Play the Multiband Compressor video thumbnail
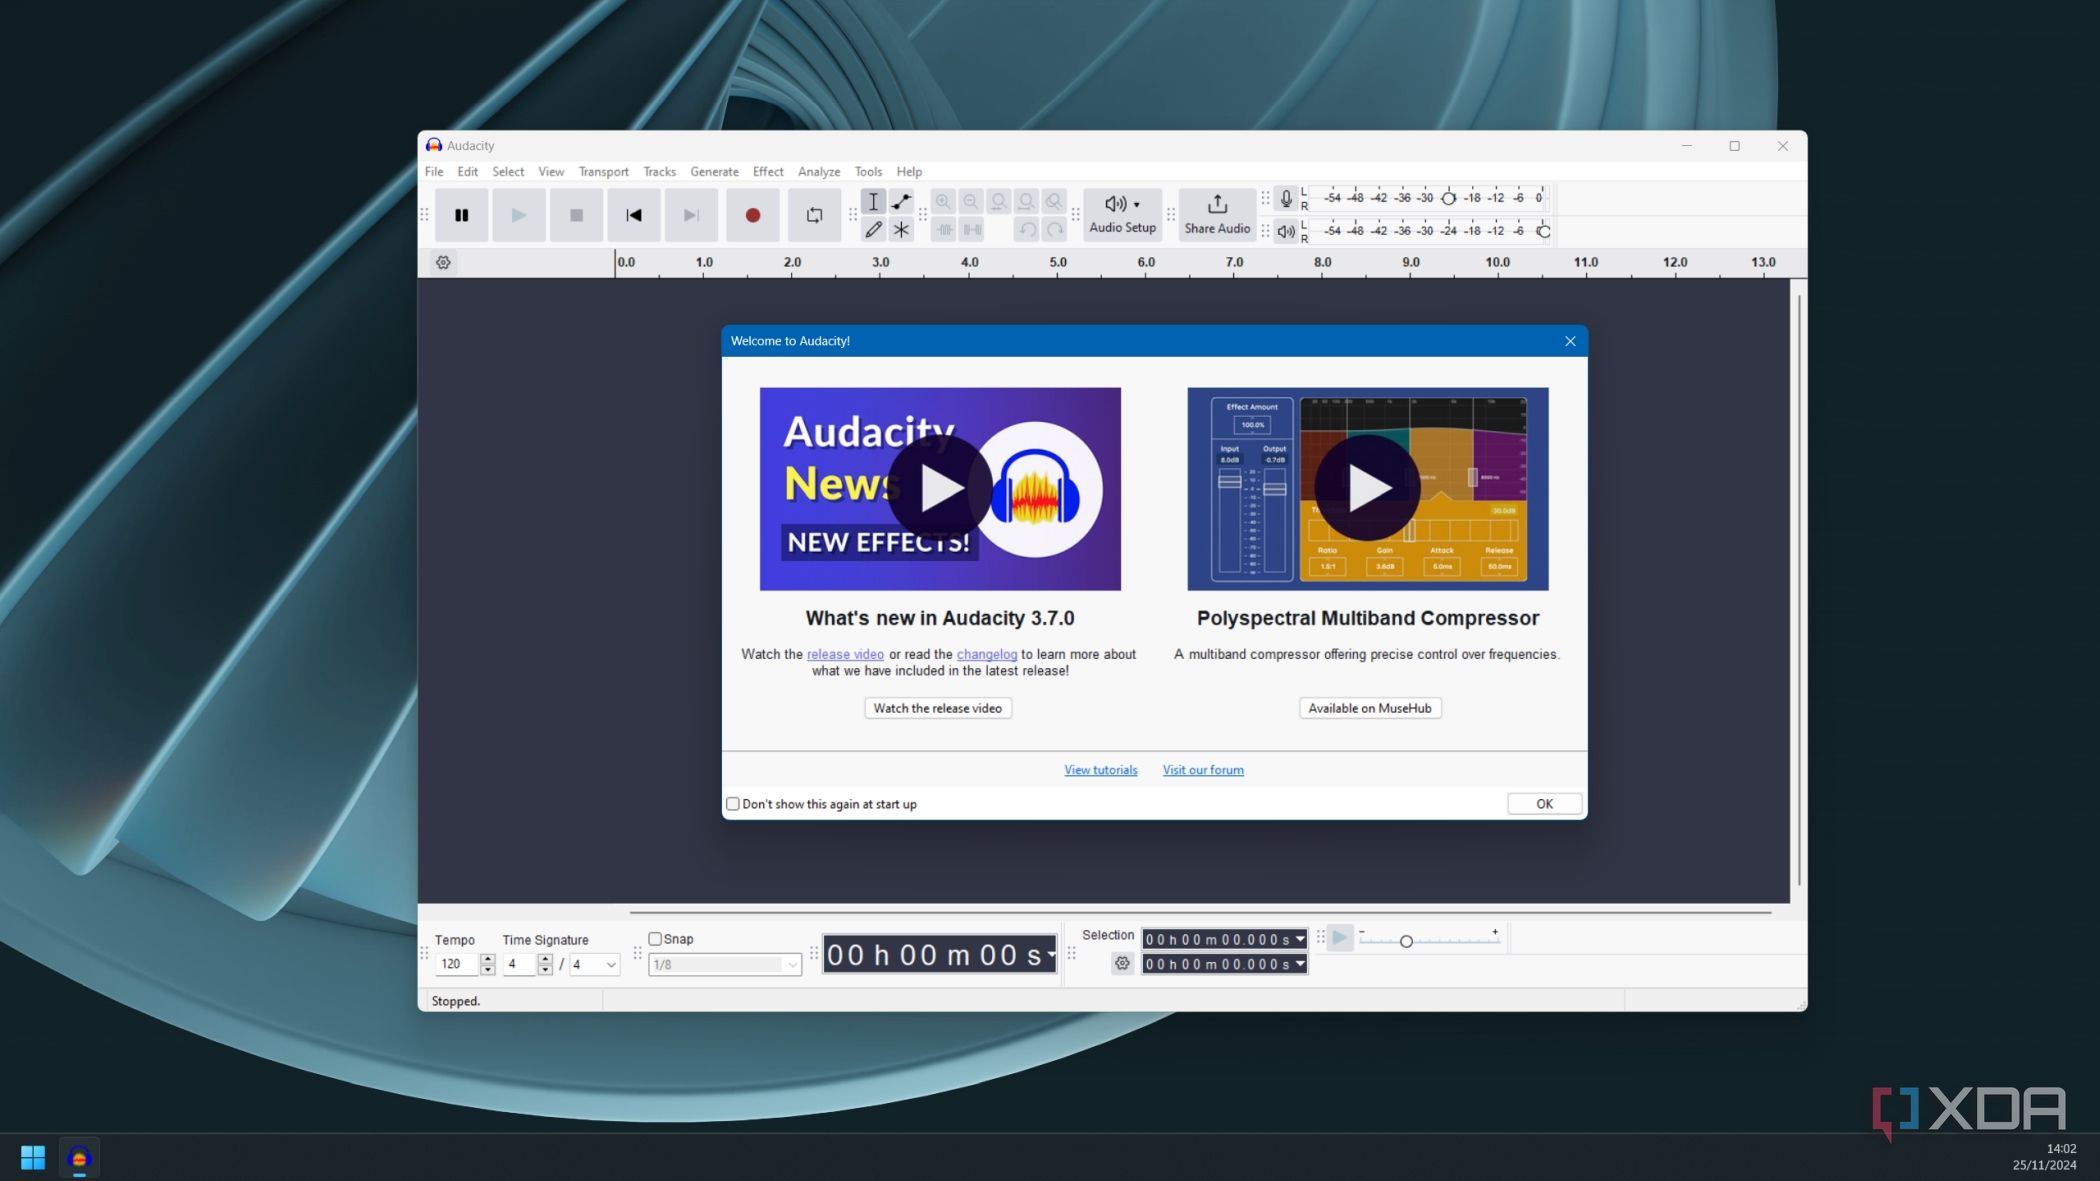The width and height of the screenshot is (2100, 1181). tap(1367, 488)
